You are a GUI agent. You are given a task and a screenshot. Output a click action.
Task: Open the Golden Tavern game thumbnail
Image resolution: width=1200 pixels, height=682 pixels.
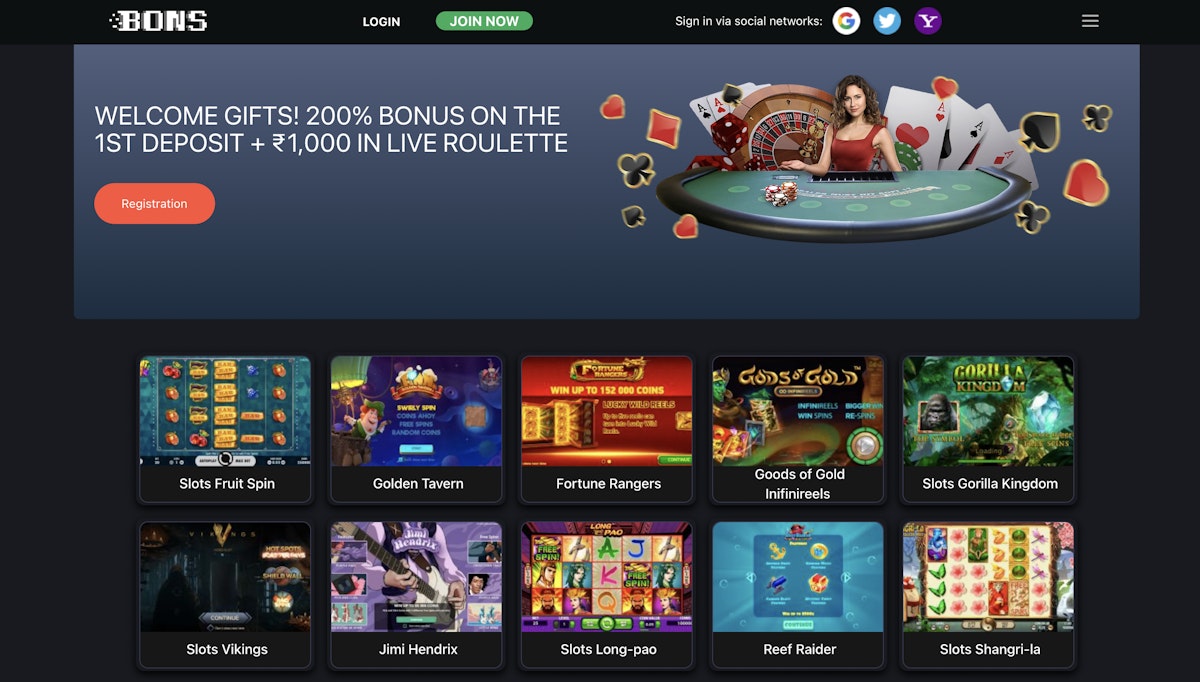tap(417, 411)
